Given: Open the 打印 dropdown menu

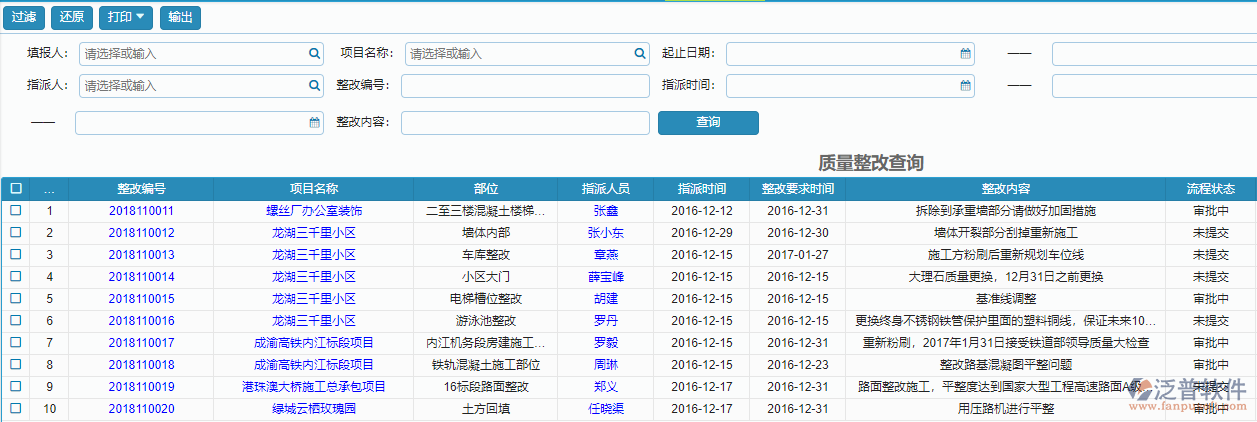Looking at the screenshot, I should [126, 17].
